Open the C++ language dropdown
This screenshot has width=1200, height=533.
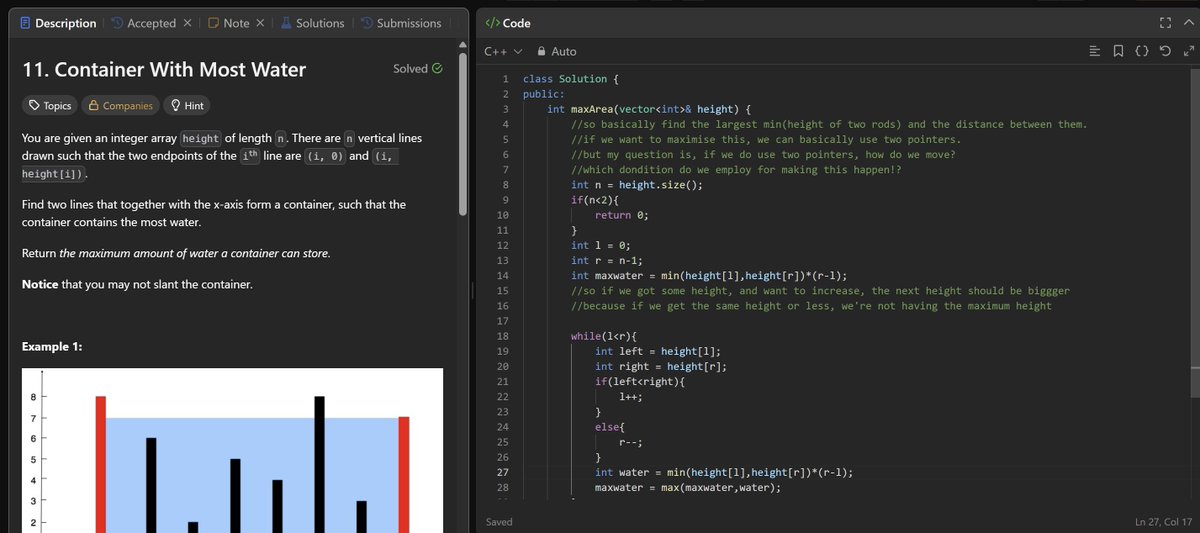click(503, 51)
